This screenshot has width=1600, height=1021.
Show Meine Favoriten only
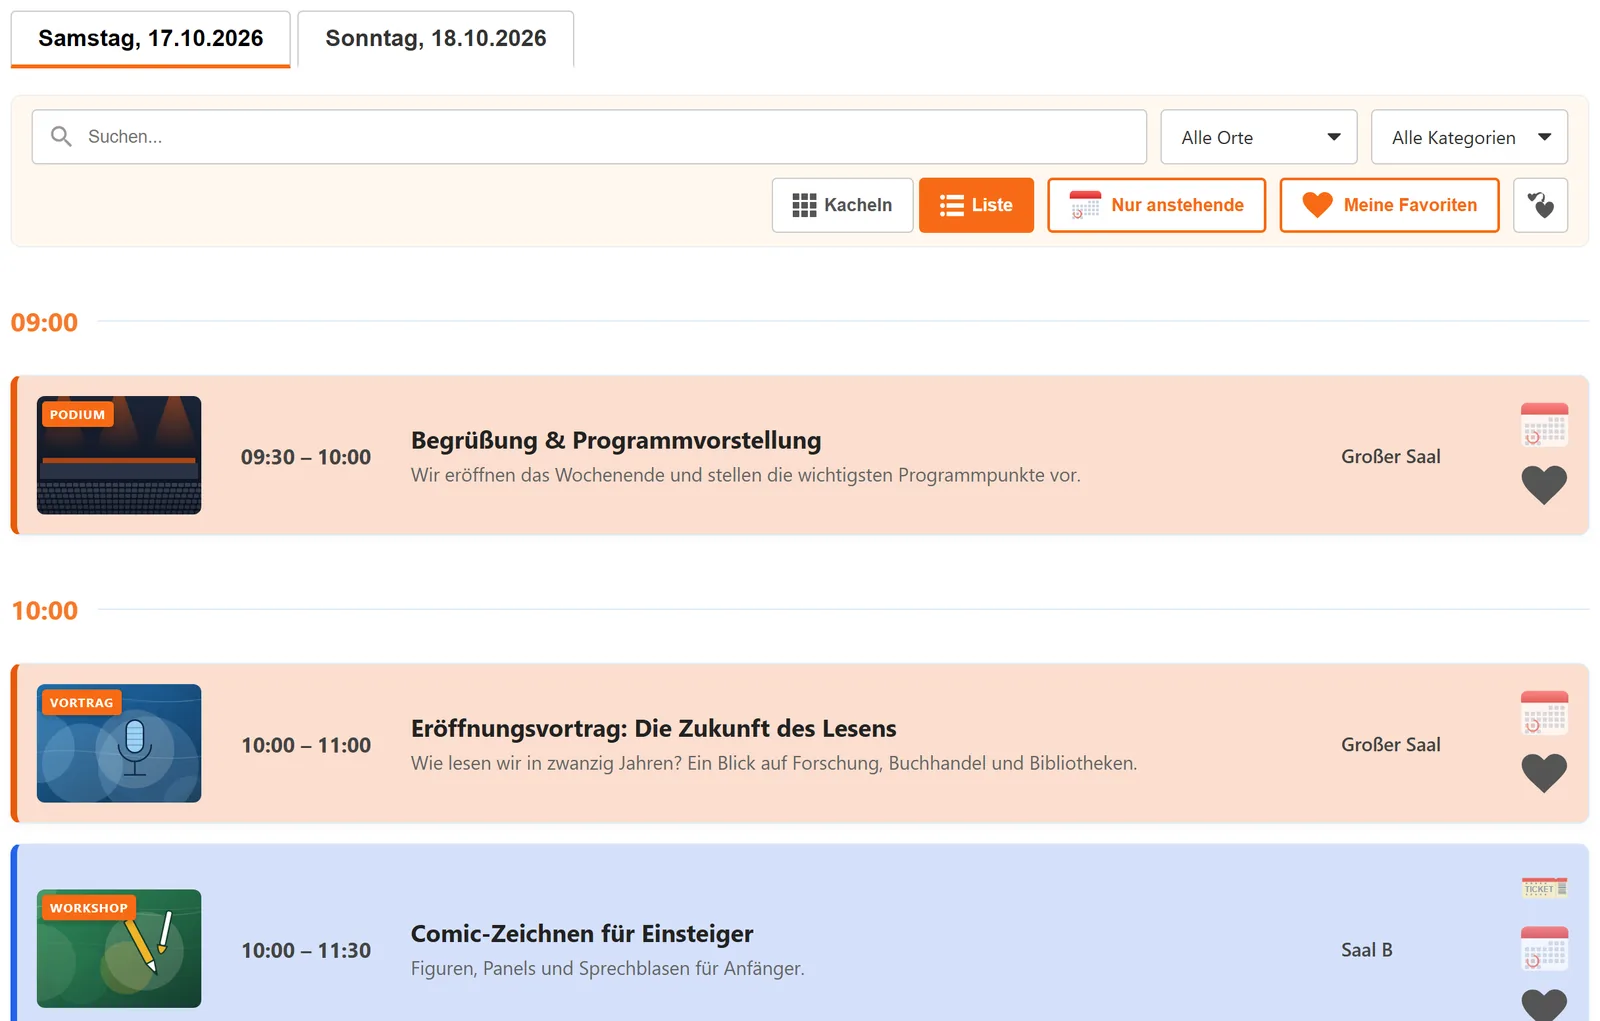point(1389,205)
